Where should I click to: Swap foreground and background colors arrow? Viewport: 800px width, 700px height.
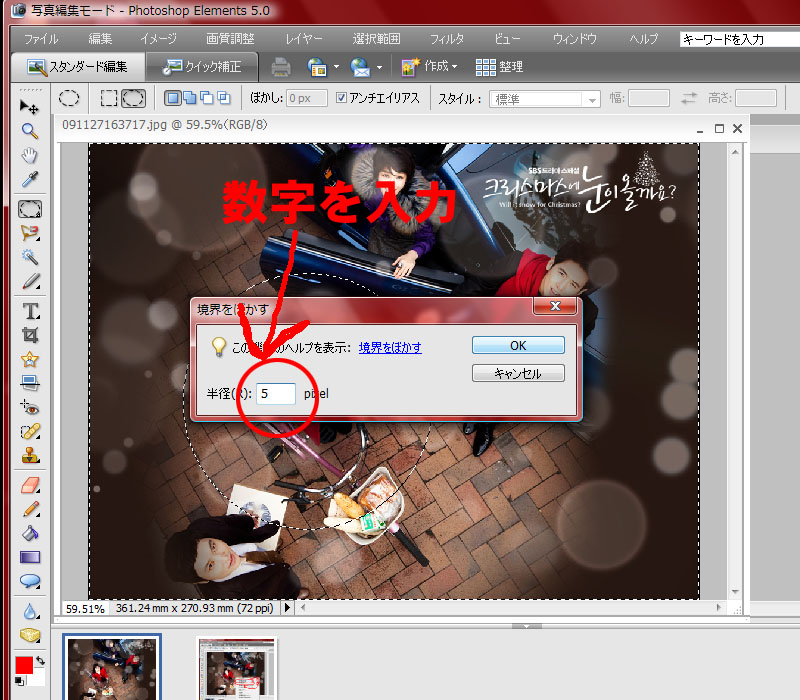40,660
